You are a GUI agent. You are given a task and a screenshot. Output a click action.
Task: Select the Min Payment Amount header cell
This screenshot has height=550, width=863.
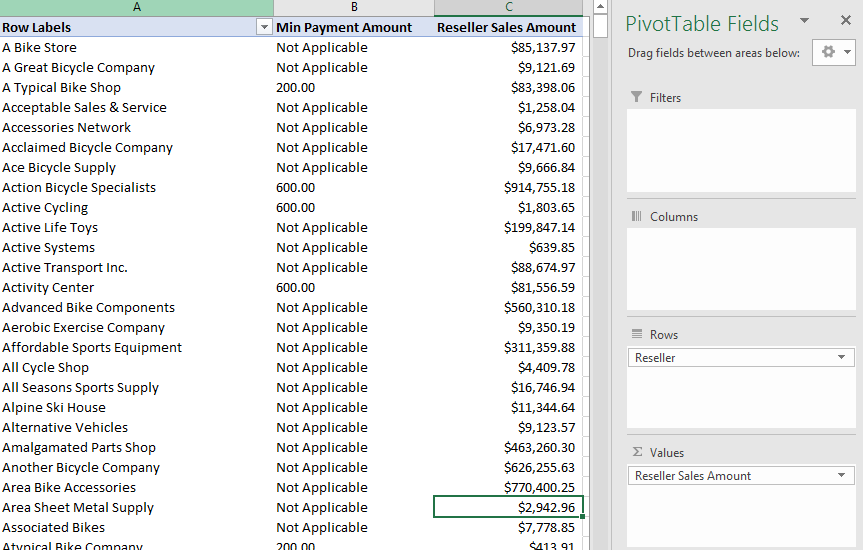344,28
